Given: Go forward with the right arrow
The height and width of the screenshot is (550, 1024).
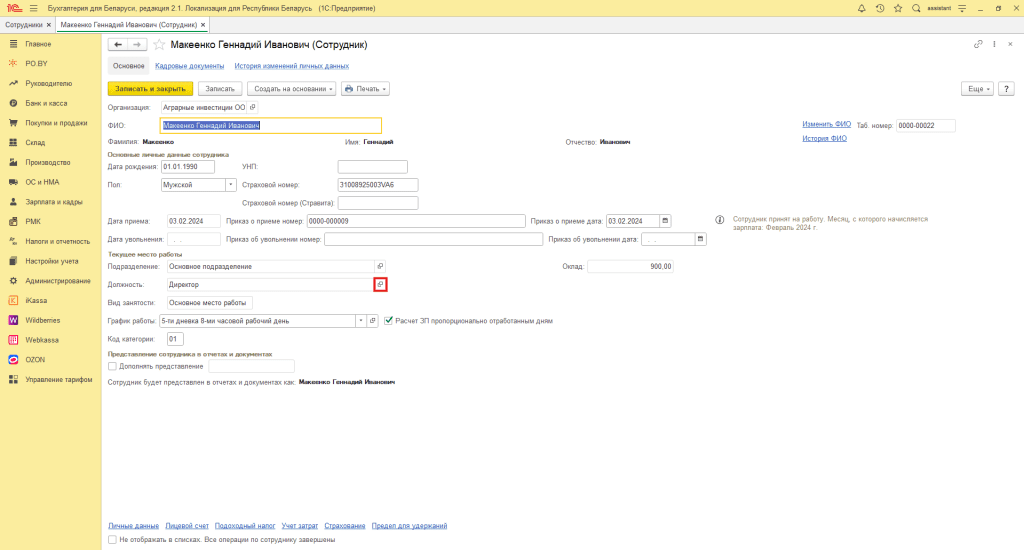Looking at the screenshot, I should point(136,44).
